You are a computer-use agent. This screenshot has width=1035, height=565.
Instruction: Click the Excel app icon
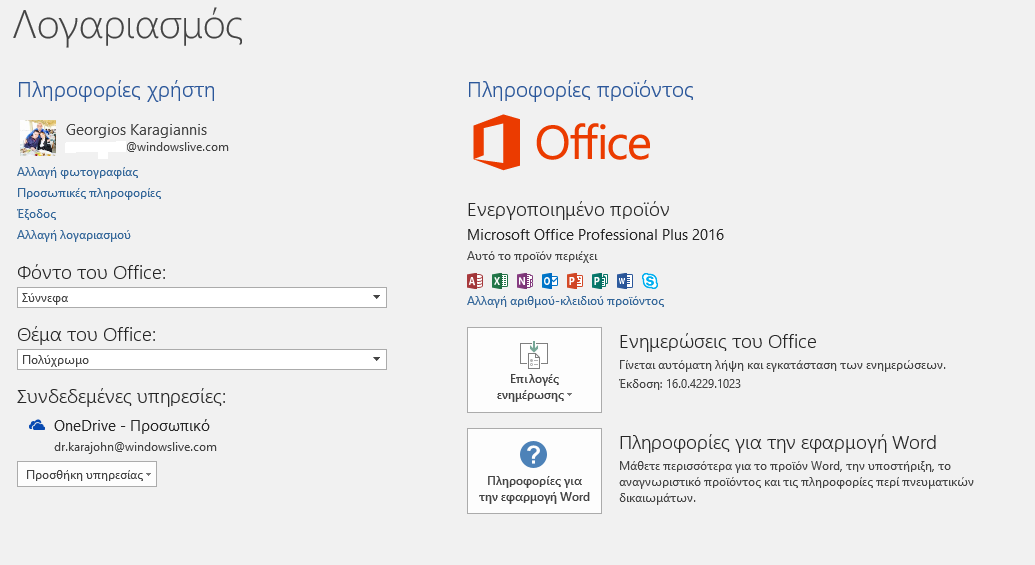[x=500, y=281]
